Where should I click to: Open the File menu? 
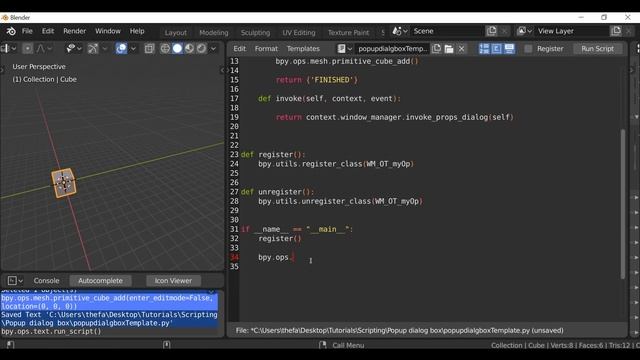coord(27,31)
